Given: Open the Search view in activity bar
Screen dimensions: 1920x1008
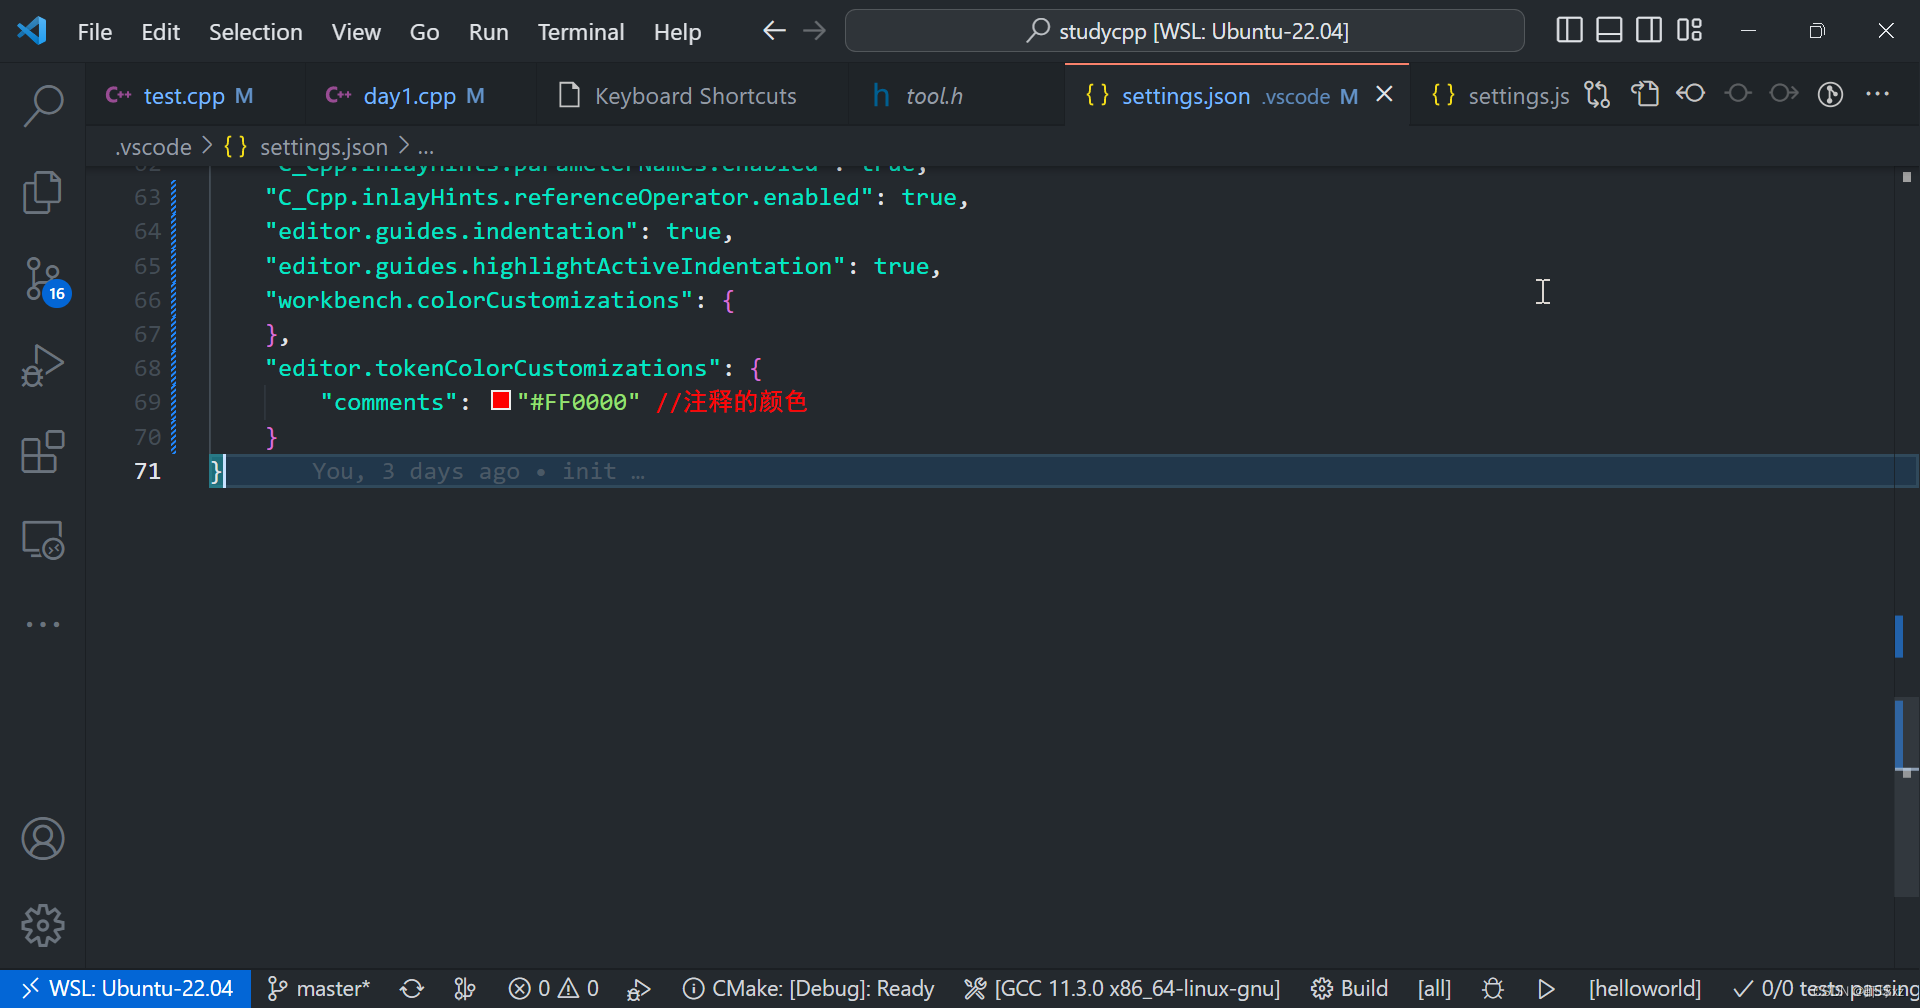Looking at the screenshot, I should (x=43, y=105).
